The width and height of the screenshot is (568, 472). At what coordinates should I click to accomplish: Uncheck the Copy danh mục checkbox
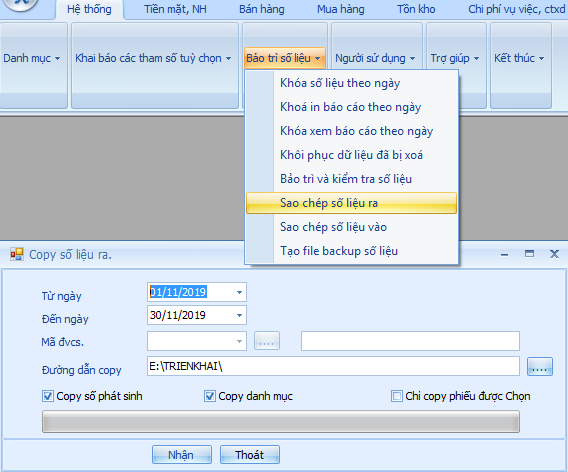click(x=210, y=396)
